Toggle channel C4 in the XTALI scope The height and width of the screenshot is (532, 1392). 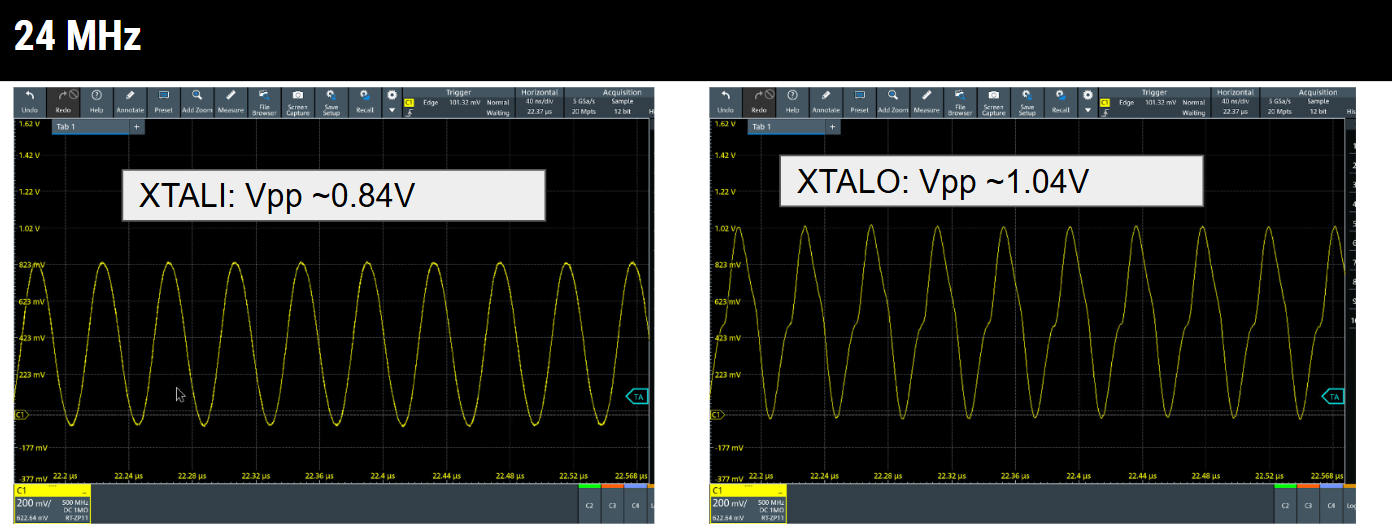tap(634, 505)
